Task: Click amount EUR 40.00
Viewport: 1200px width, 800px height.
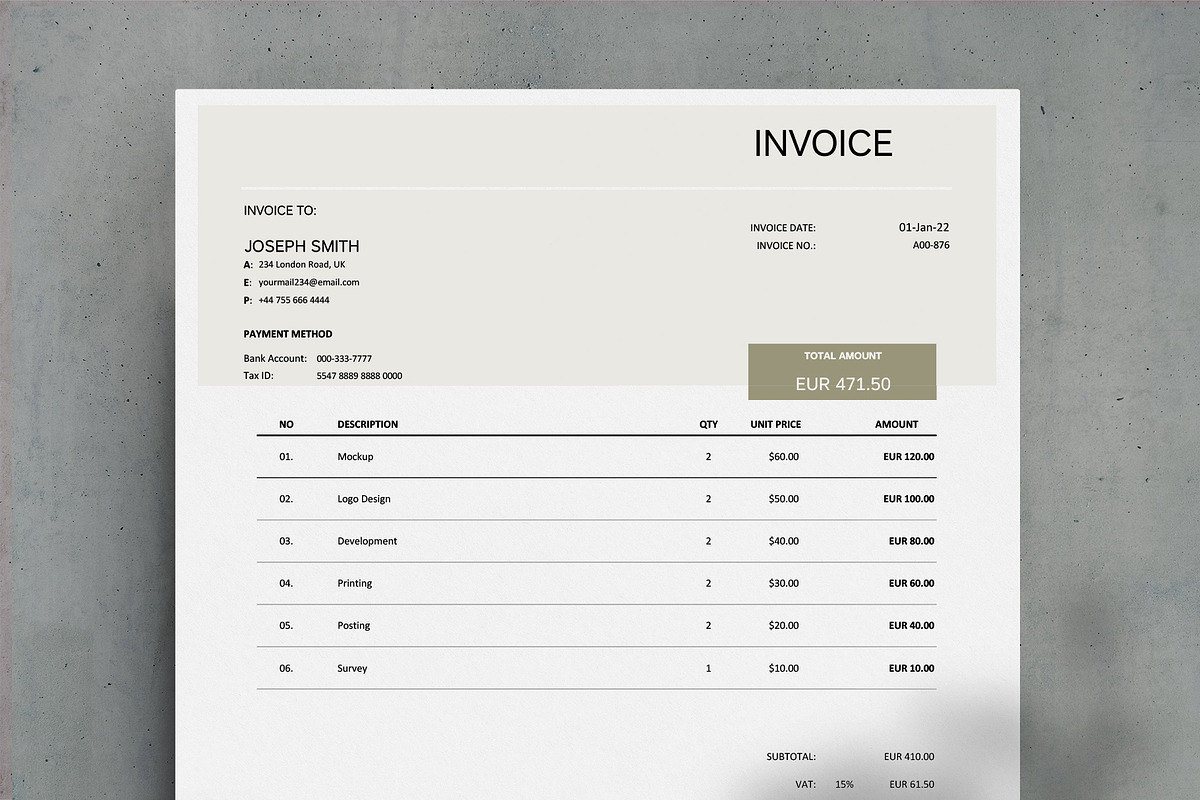Action: (x=912, y=626)
